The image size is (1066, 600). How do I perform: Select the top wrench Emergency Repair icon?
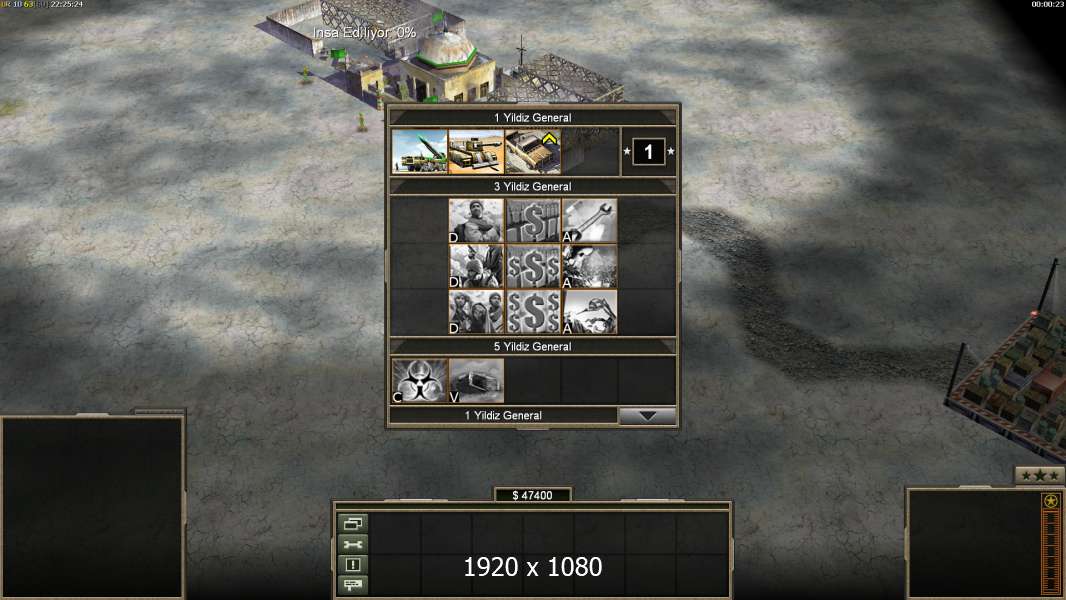pyautogui.click(x=589, y=220)
